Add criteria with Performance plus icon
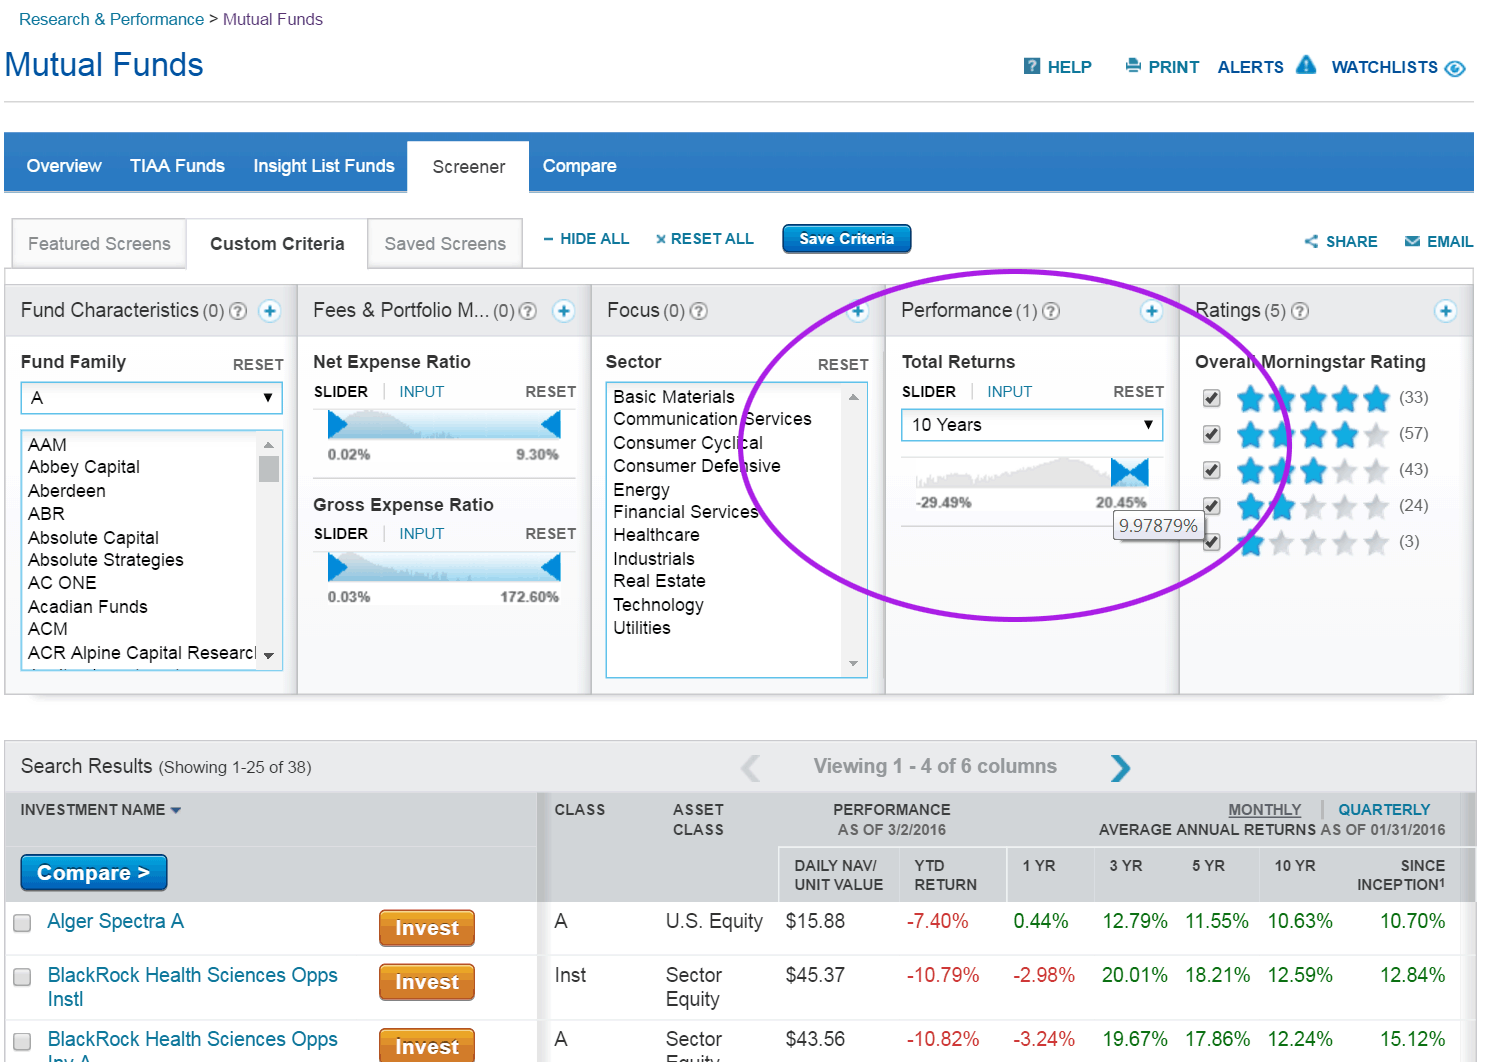This screenshot has width=1489, height=1062. (1151, 311)
